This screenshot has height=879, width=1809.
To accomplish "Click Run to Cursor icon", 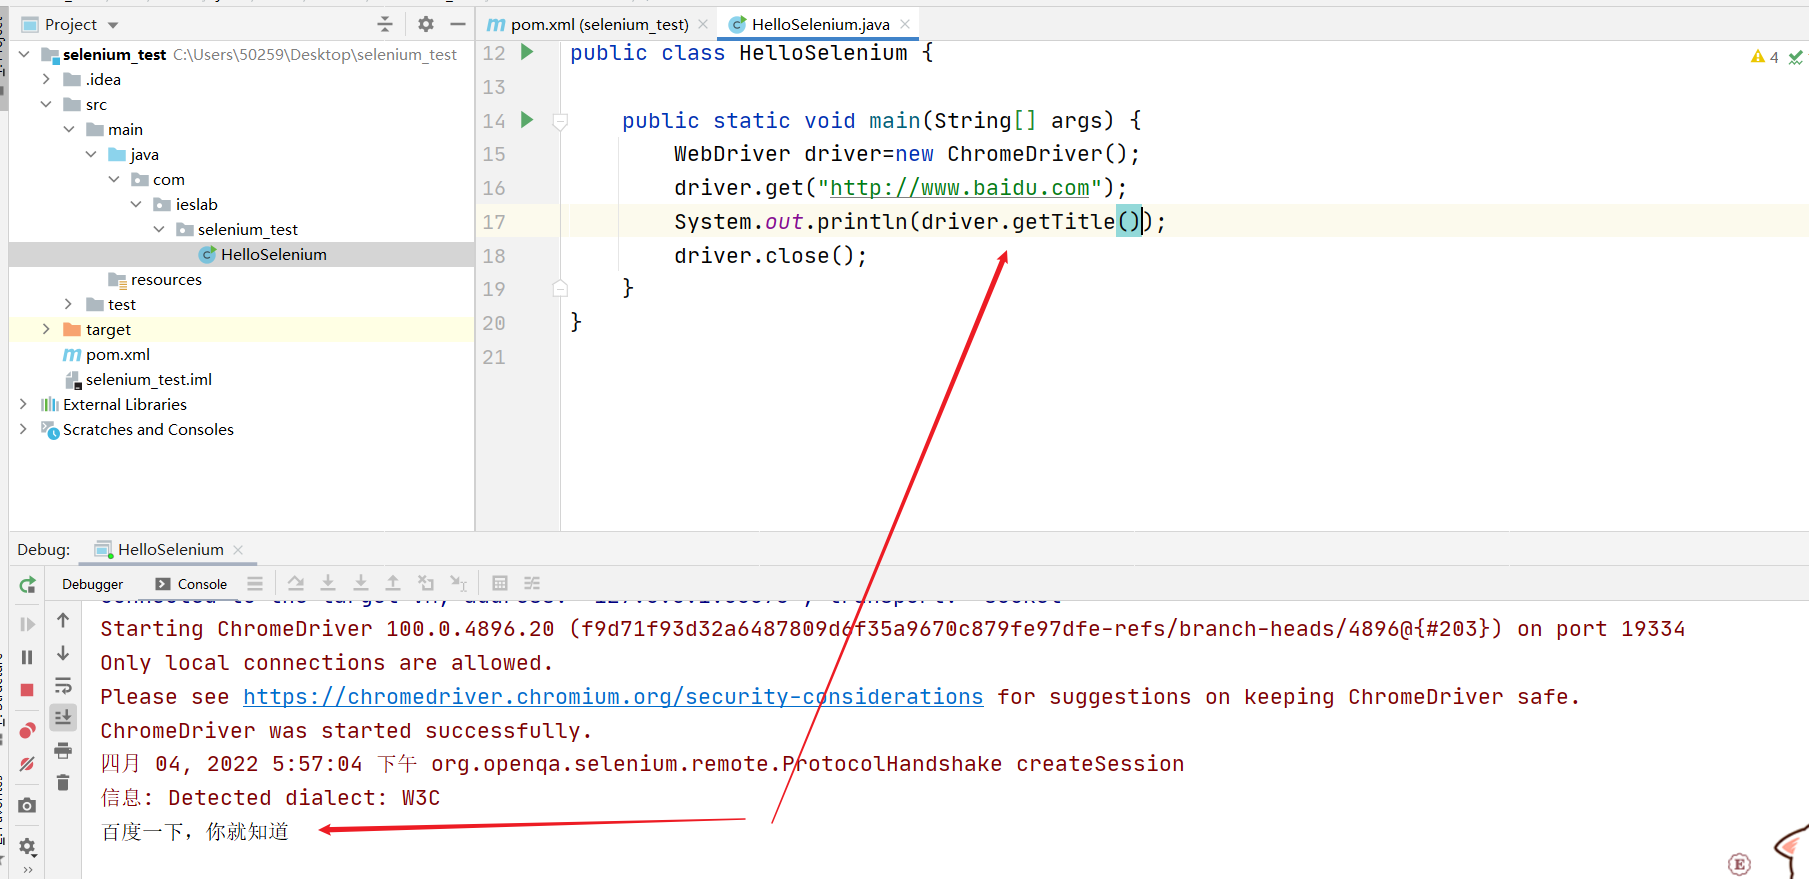I will pyautogui.click(x=459, y=583).
